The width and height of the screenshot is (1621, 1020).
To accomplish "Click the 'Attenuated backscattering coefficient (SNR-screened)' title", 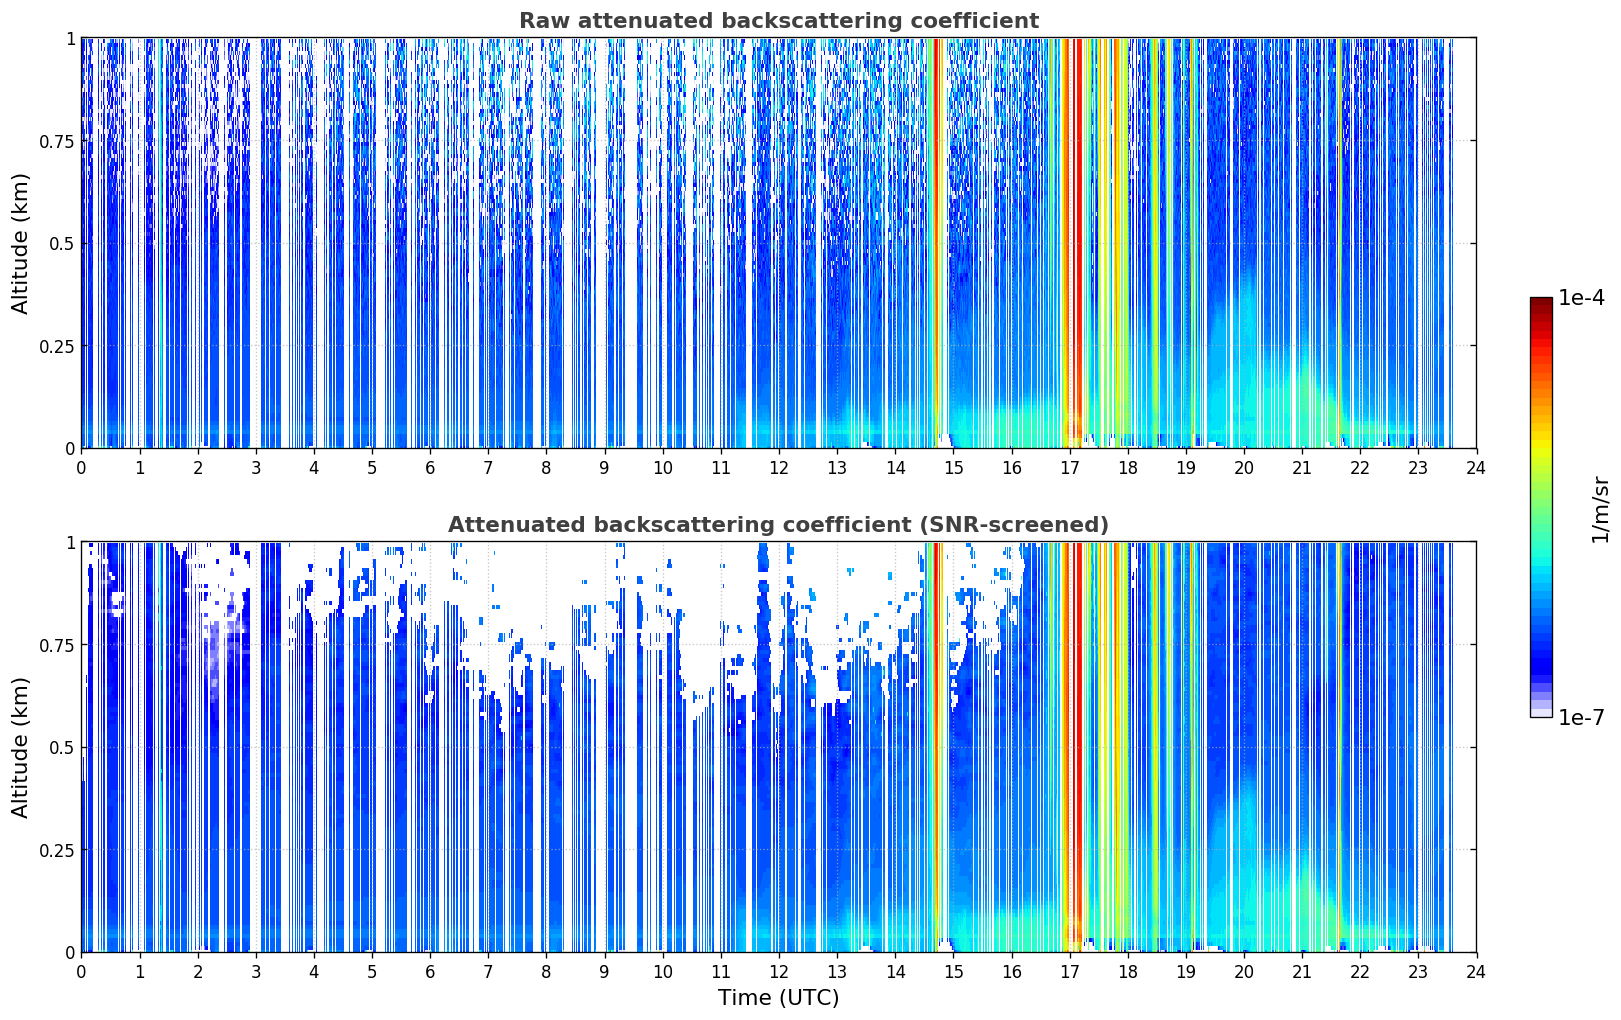I will (x=778, y=525).
